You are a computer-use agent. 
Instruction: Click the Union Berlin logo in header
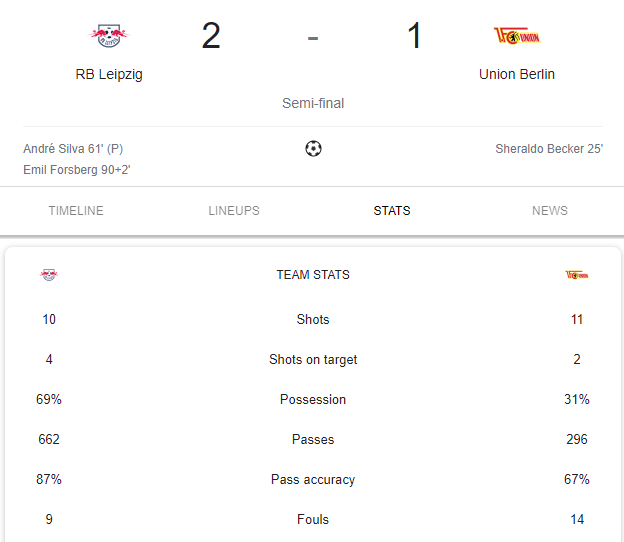tap(517, 36)
